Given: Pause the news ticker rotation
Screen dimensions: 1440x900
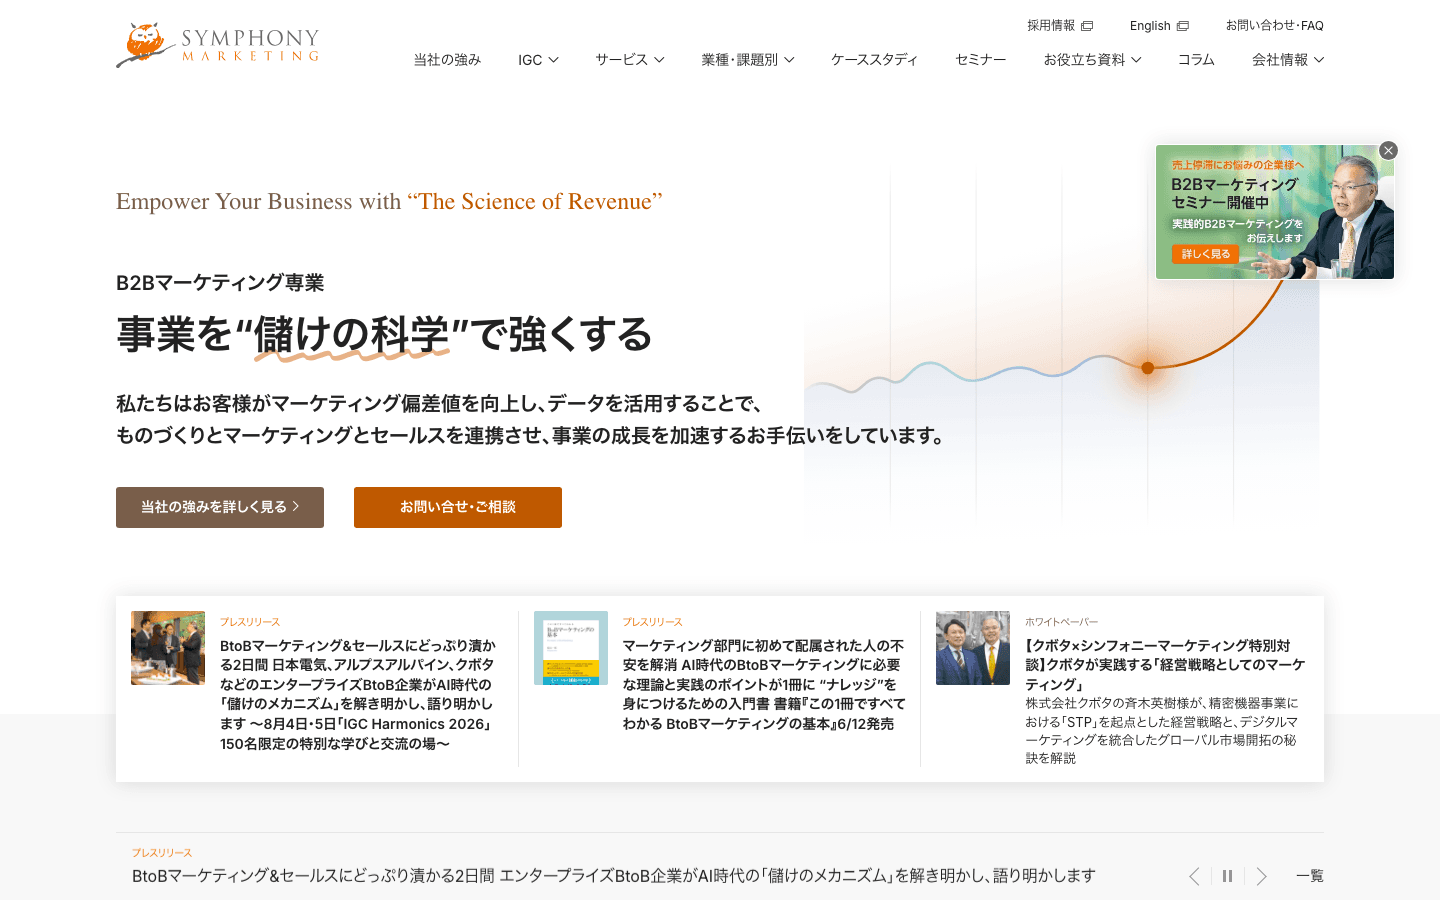Looking at the screenshot, I should click(x=1228, y=876).
